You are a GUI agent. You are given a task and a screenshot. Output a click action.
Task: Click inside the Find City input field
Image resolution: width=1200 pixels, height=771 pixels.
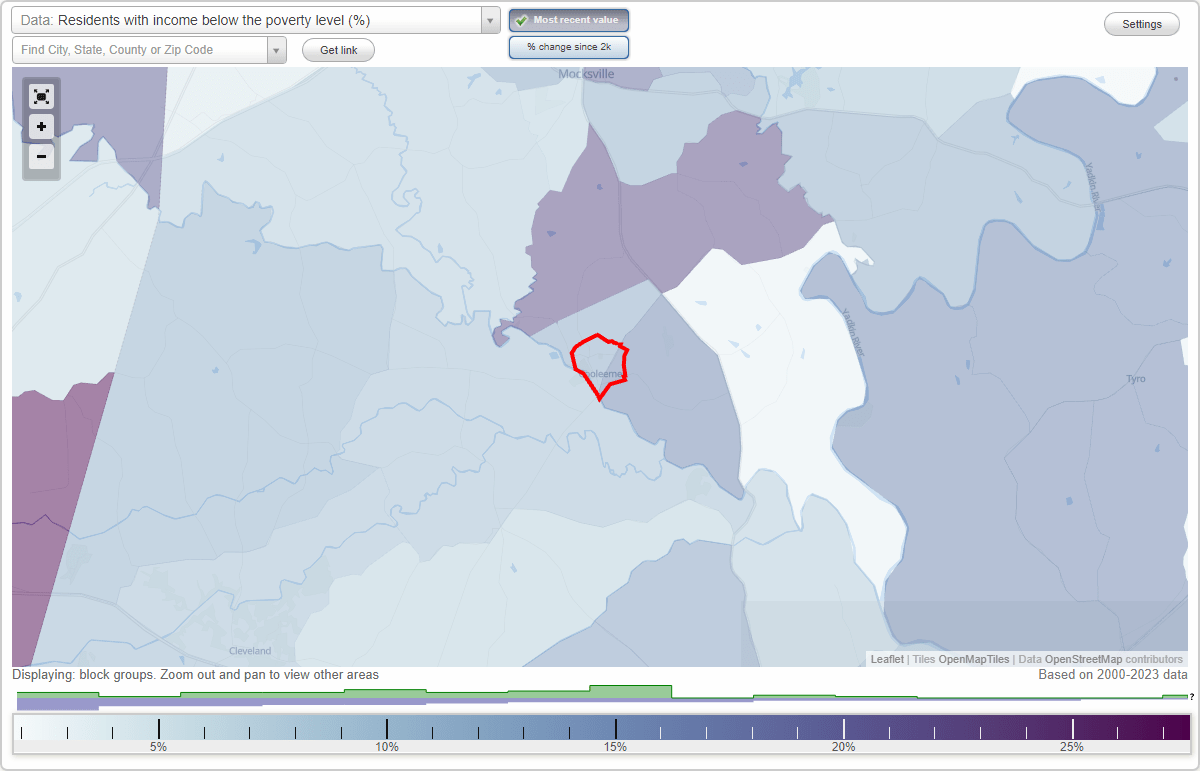140,49
